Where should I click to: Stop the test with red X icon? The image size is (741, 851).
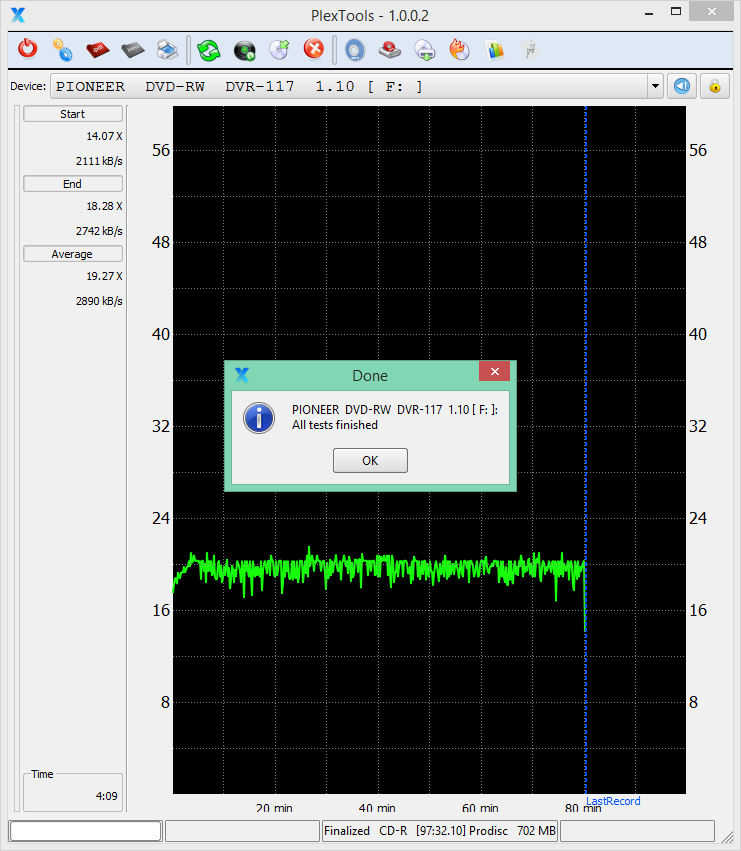[314, 49]
